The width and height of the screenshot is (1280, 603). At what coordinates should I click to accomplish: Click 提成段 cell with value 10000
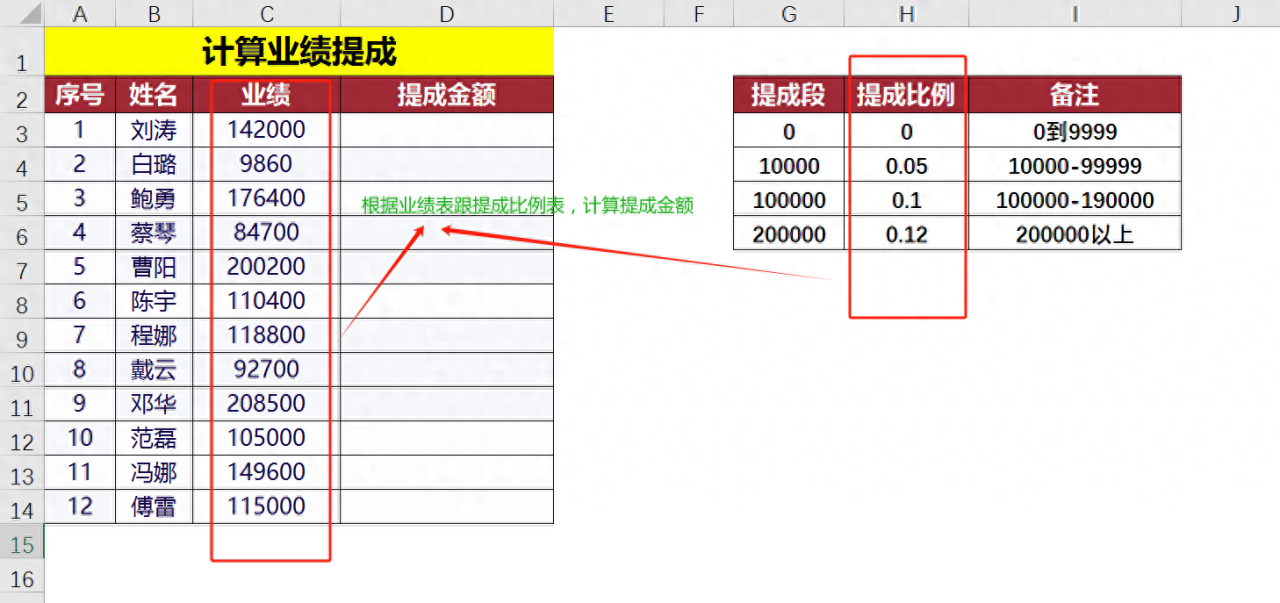click(789, 166)
